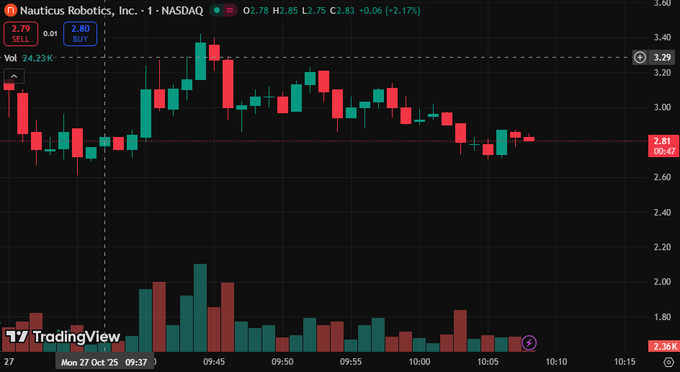Click the purple lightning go-to-realtime icon
680x372 pixels.
[x=529, y=343]
